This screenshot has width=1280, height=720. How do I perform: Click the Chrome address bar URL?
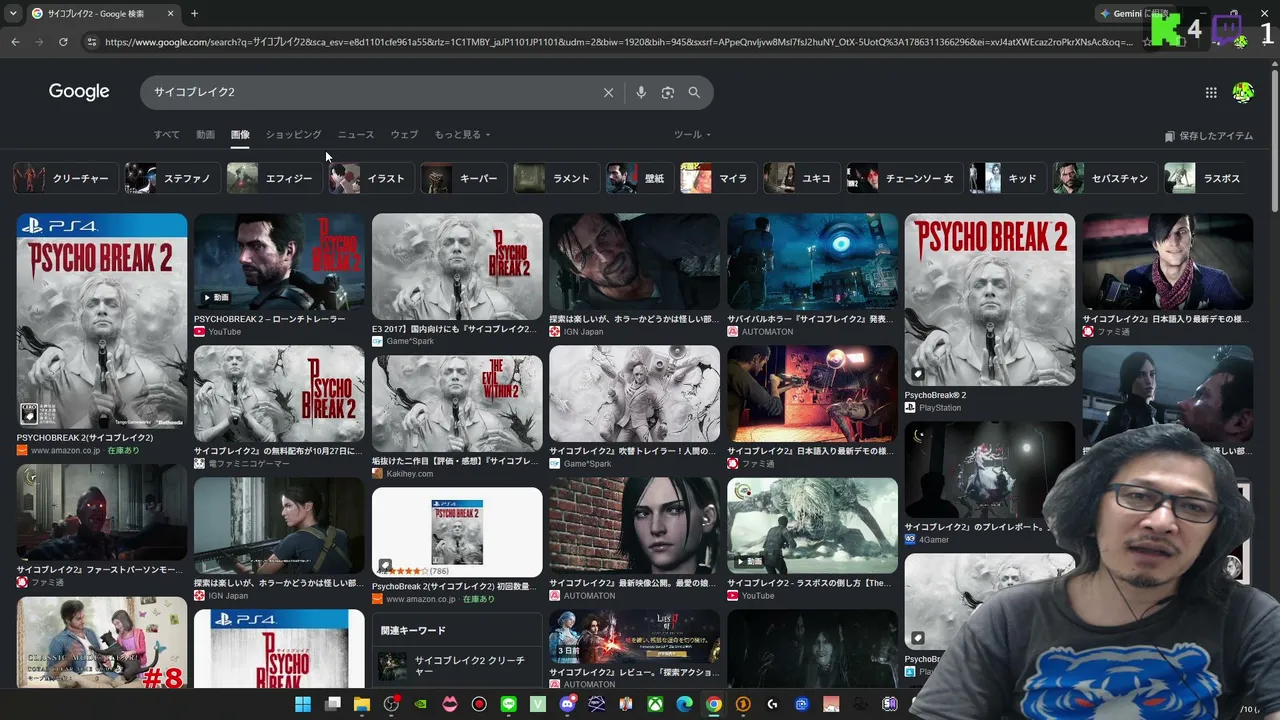point(618,42)
